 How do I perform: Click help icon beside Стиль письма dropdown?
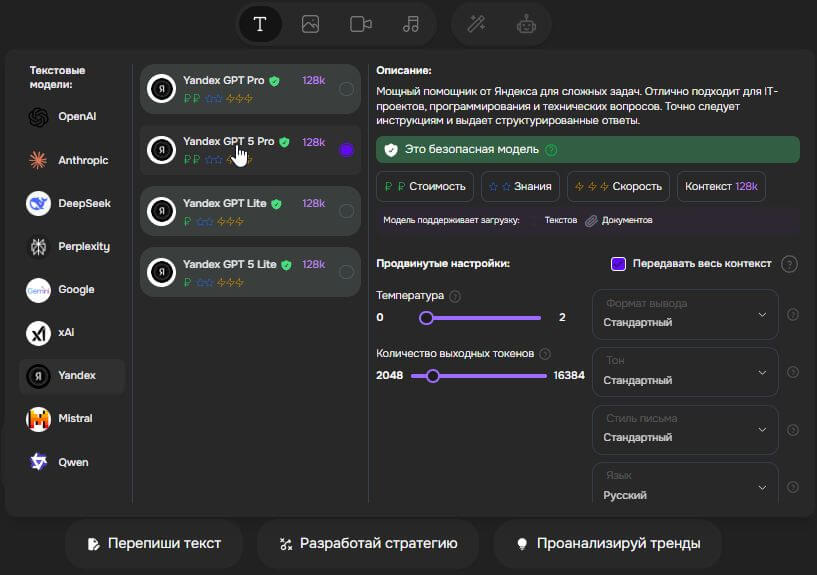[793, 430]
